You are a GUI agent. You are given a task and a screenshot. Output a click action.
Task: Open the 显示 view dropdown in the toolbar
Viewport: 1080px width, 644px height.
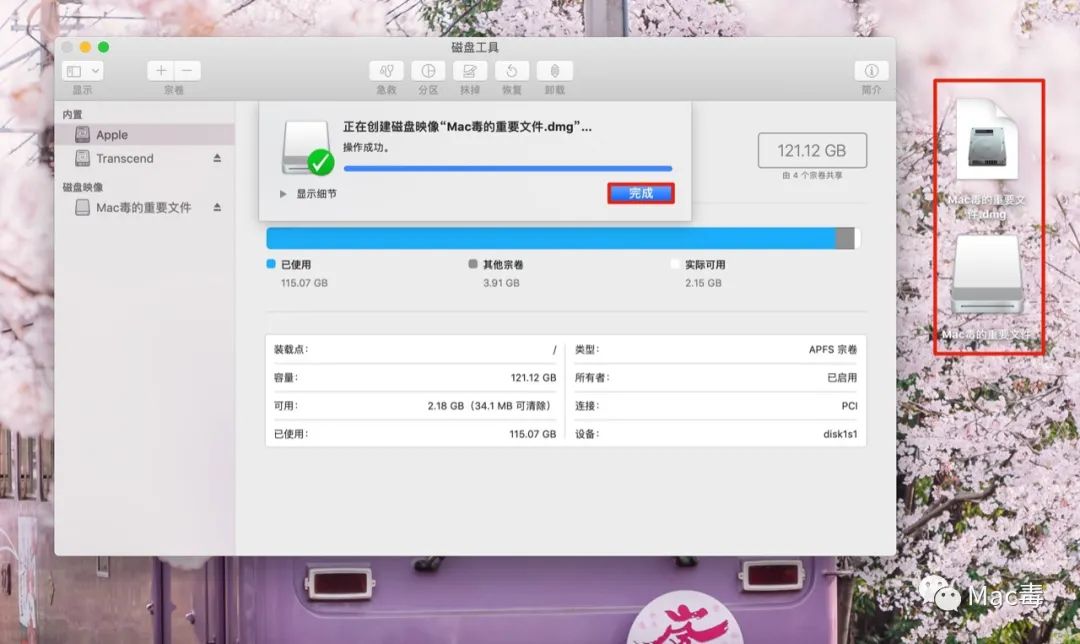click(82, 71)
